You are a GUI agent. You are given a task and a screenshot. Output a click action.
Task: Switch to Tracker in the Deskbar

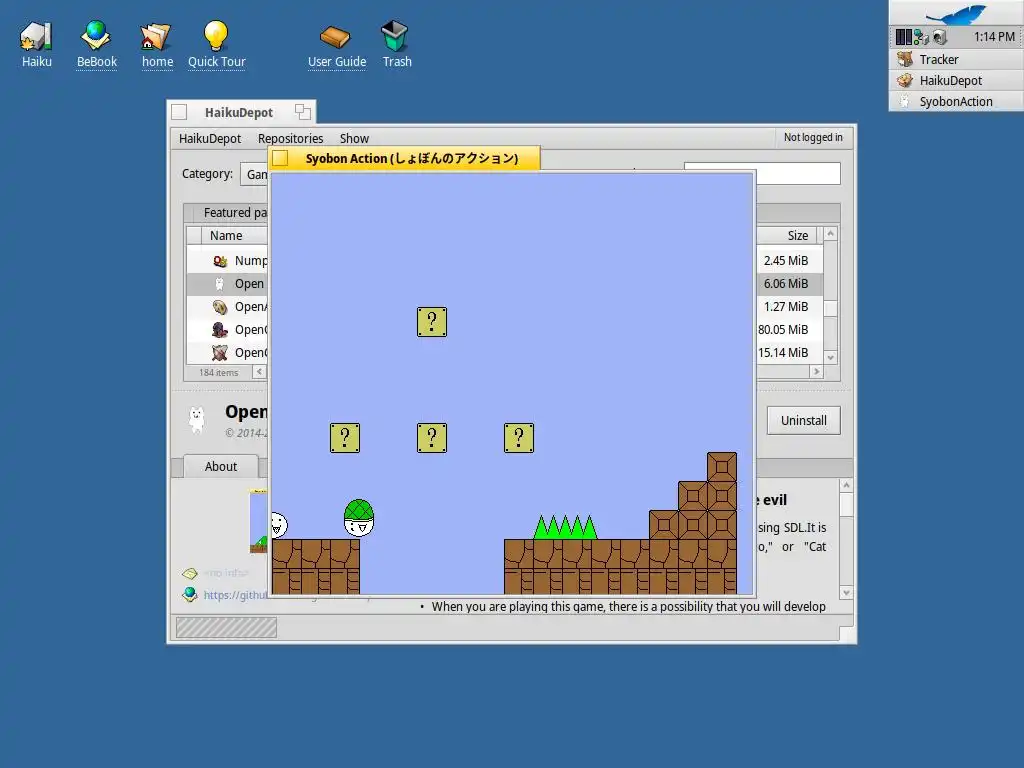(956, 59)
